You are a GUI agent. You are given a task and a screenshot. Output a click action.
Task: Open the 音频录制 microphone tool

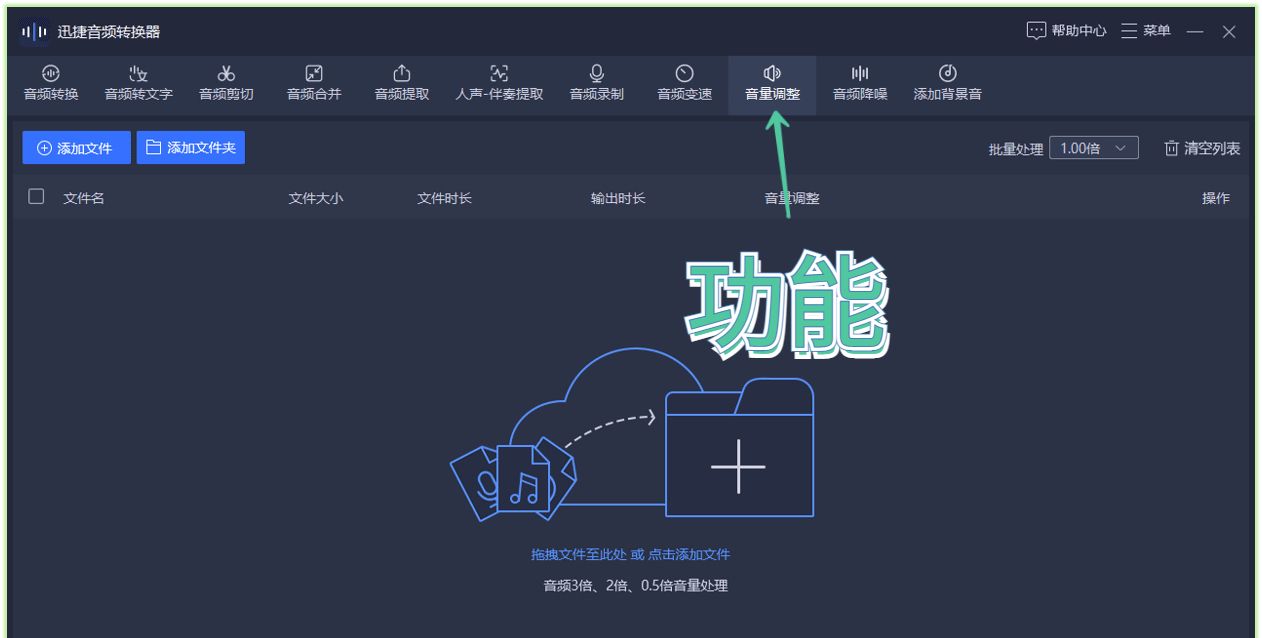pyautogui.click(x=597, y=84)
